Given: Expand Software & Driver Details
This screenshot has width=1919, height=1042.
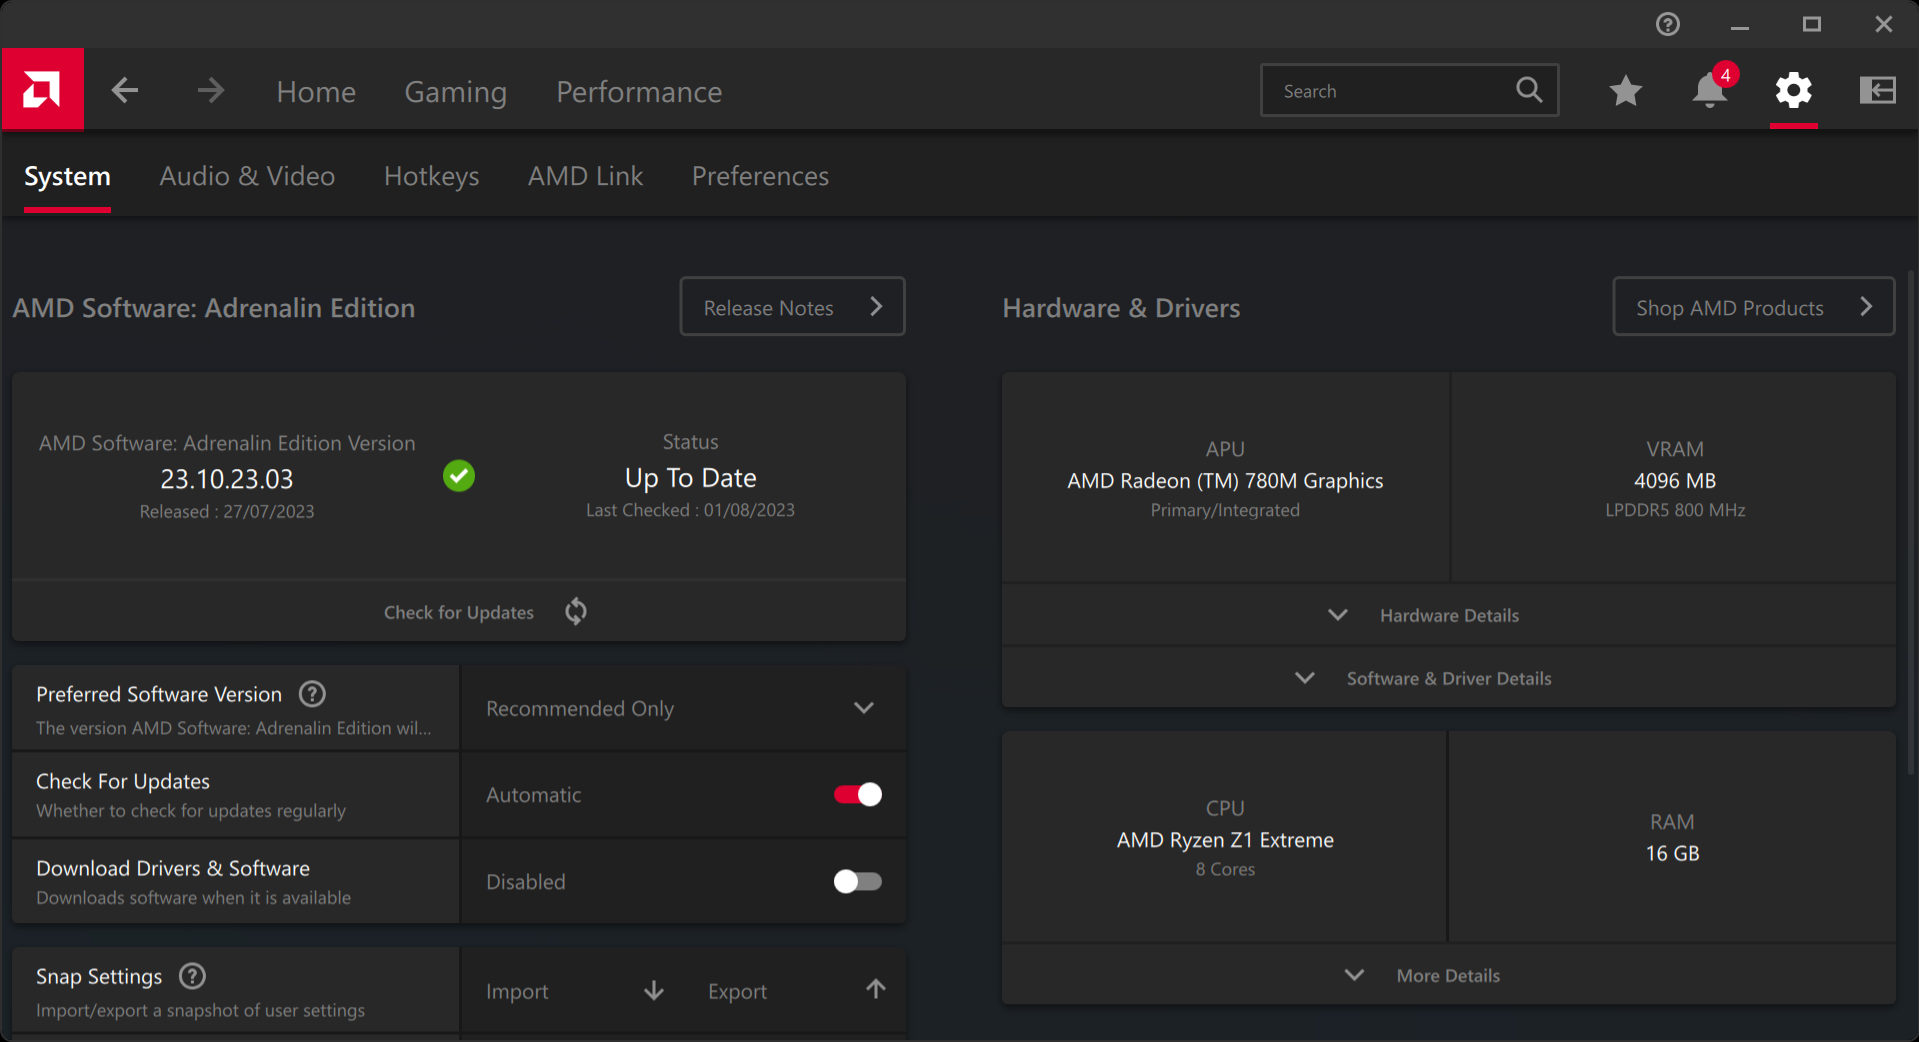Looking at the screenshot, I should pos(1447,678).
